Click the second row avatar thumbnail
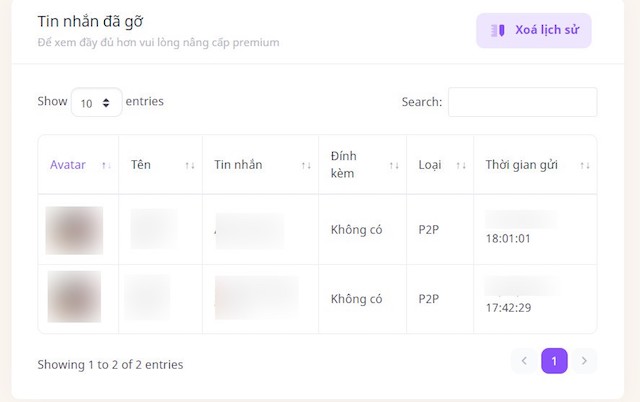This screenshot has height=402, width=640. tap(74, 297)
